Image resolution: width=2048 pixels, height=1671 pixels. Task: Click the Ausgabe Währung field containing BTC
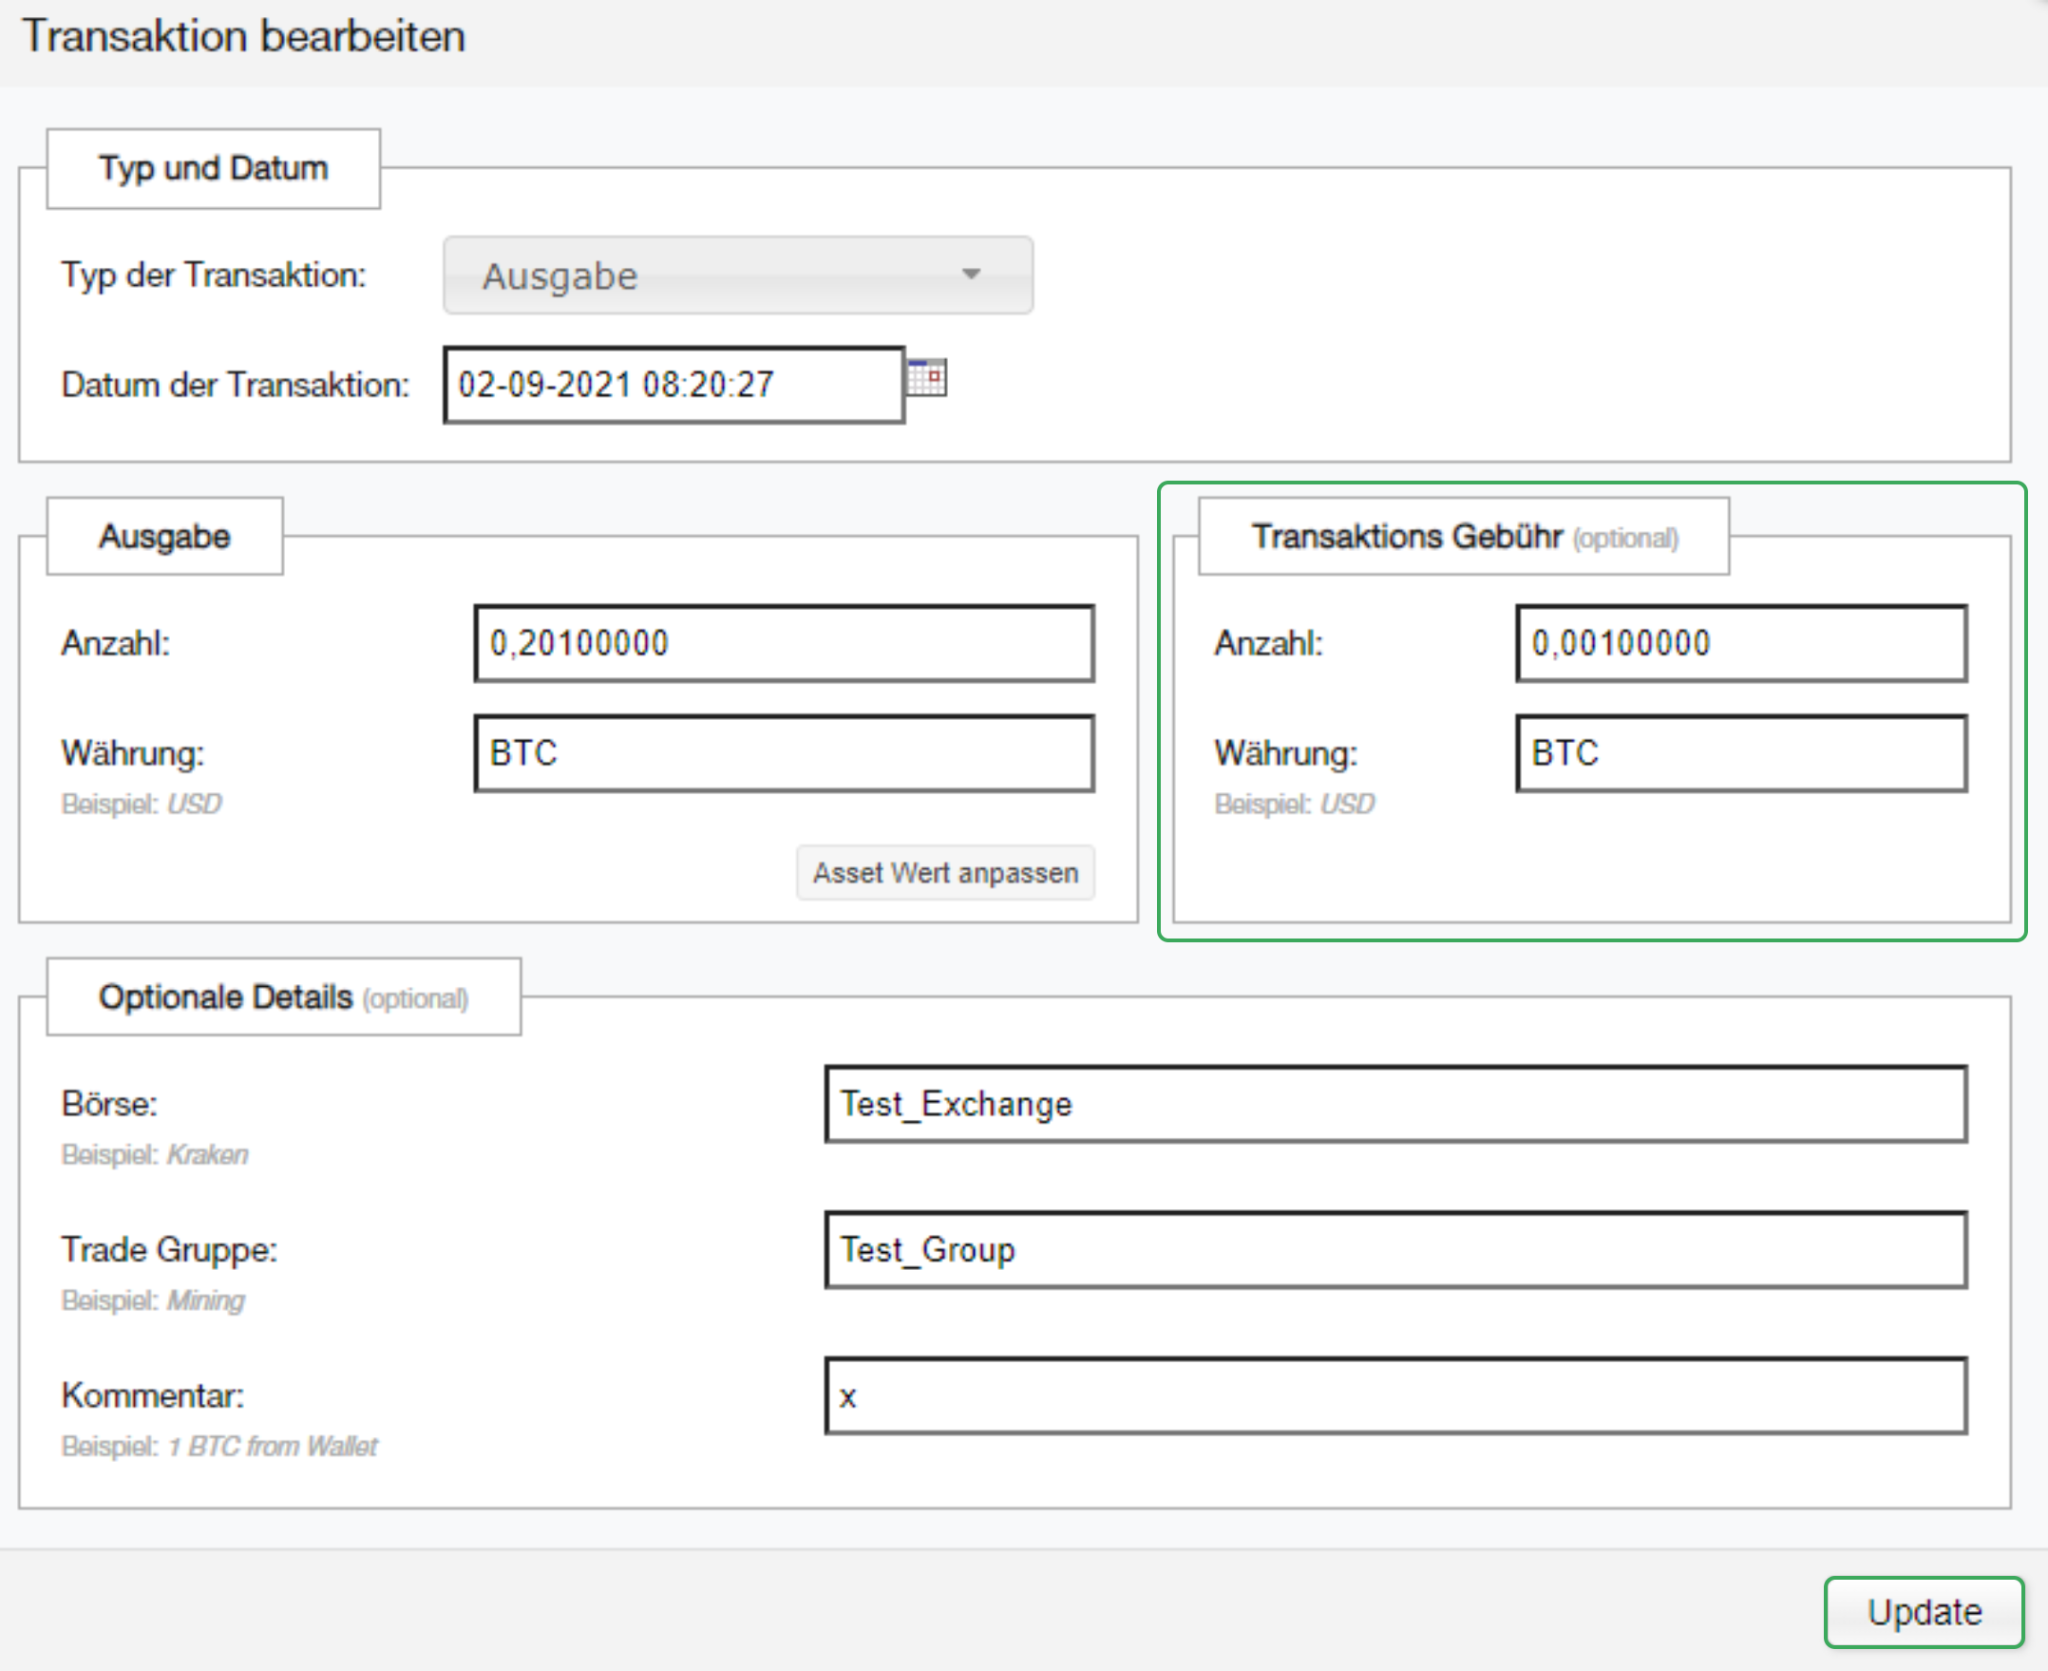tap(783, 753)
